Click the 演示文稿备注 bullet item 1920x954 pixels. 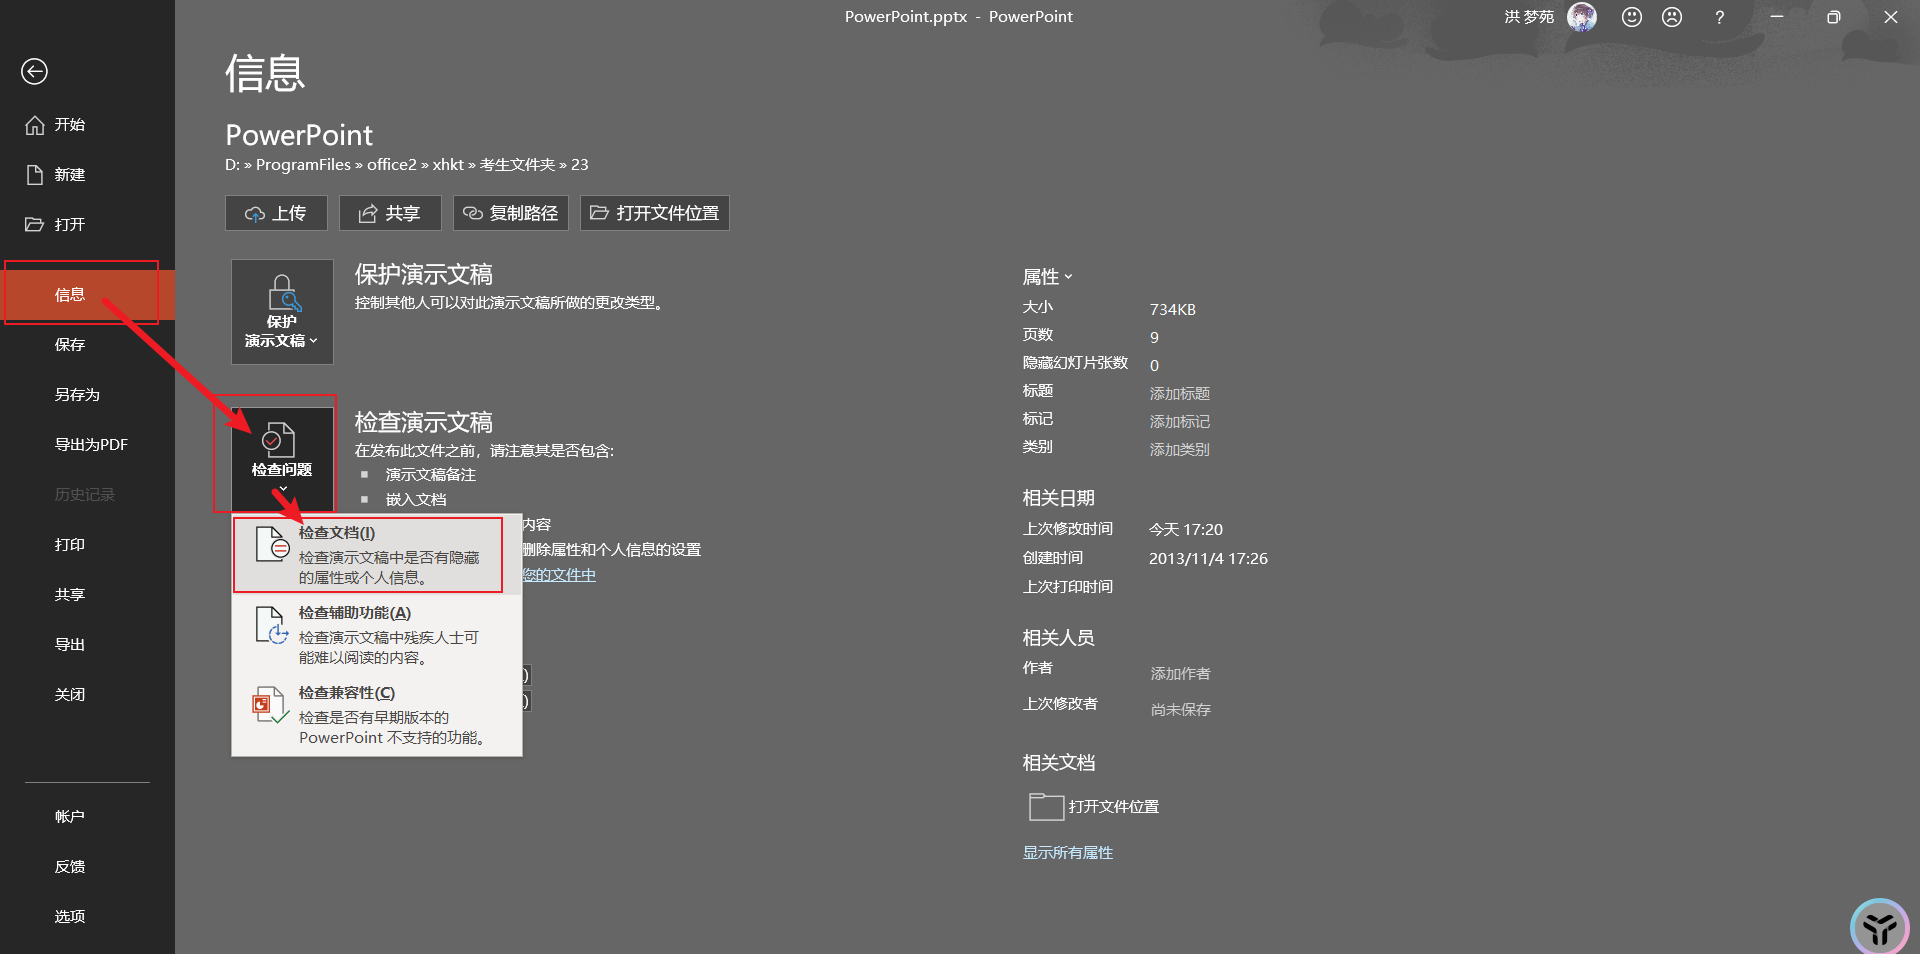point(431,475)
